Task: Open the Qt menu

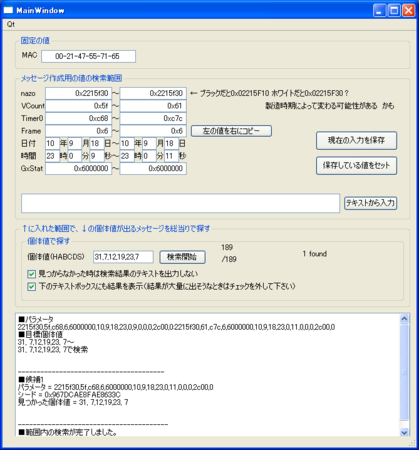Action: tap(11, 24)
